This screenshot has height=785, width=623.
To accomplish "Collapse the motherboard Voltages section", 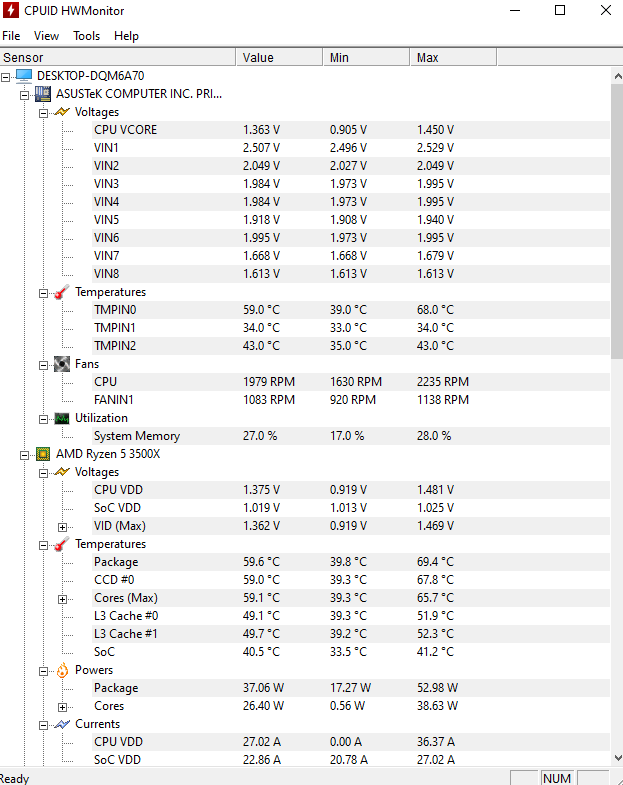I will click(x=44, y=113).
